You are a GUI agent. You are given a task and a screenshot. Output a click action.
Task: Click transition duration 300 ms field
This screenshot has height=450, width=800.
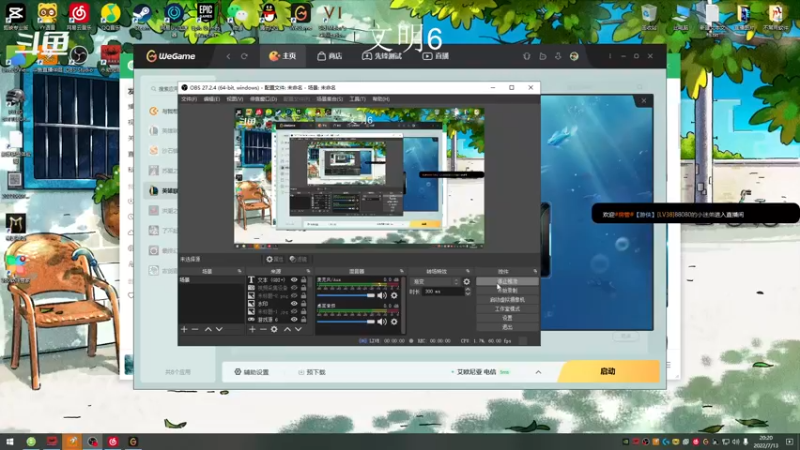tap(443, 292)
